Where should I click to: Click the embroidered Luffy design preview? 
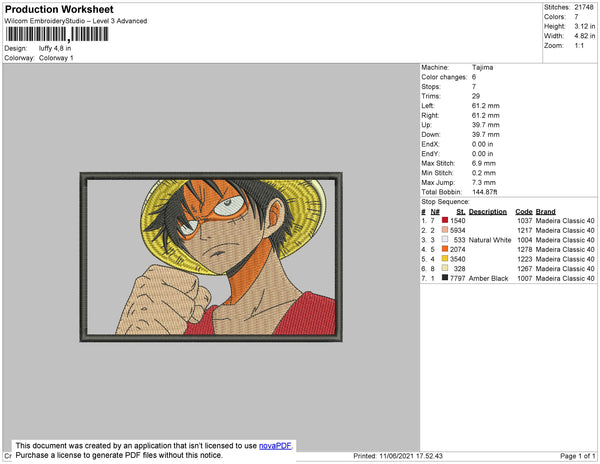pyautogui.click(x=211, y=257)
